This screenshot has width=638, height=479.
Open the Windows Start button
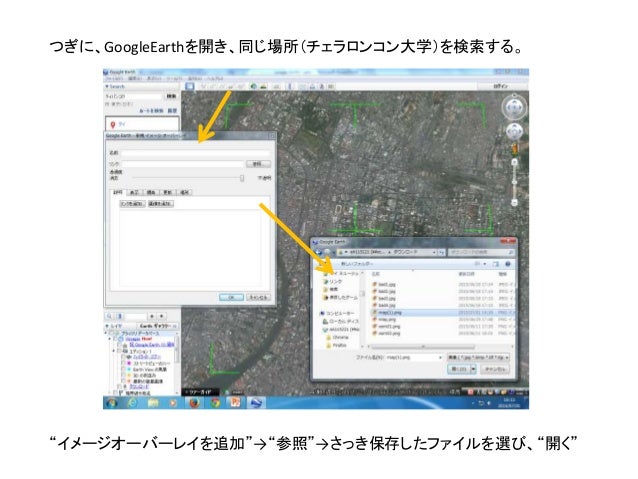click(111, 403)
